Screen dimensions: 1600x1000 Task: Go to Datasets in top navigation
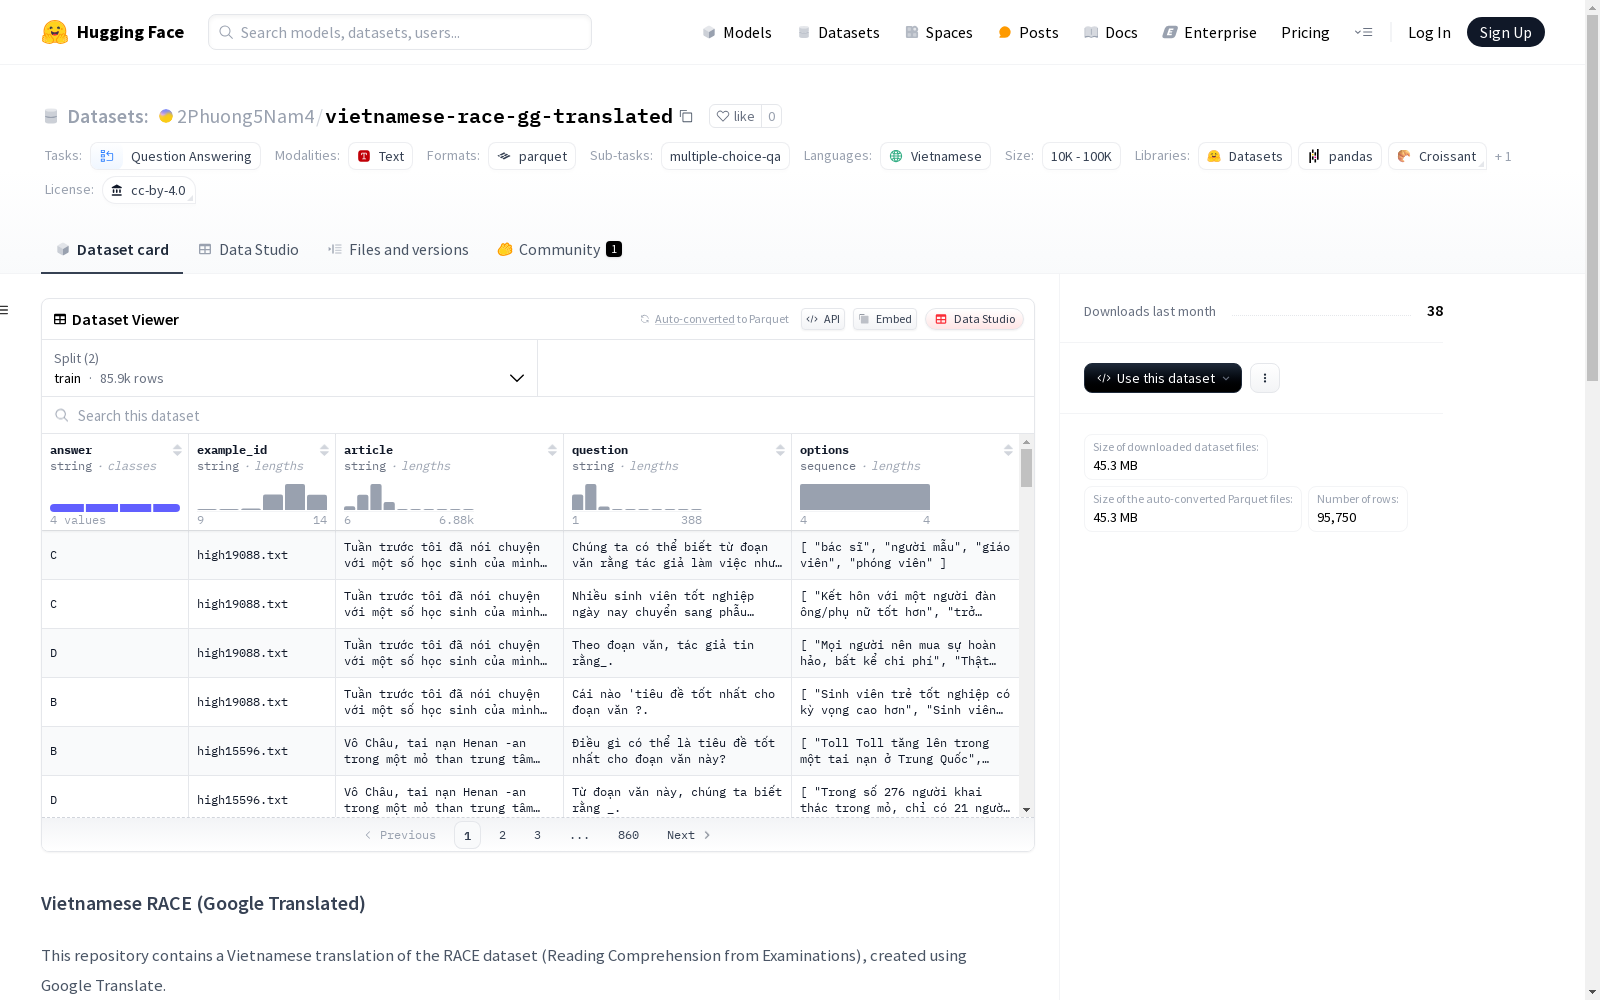(838, 32)
